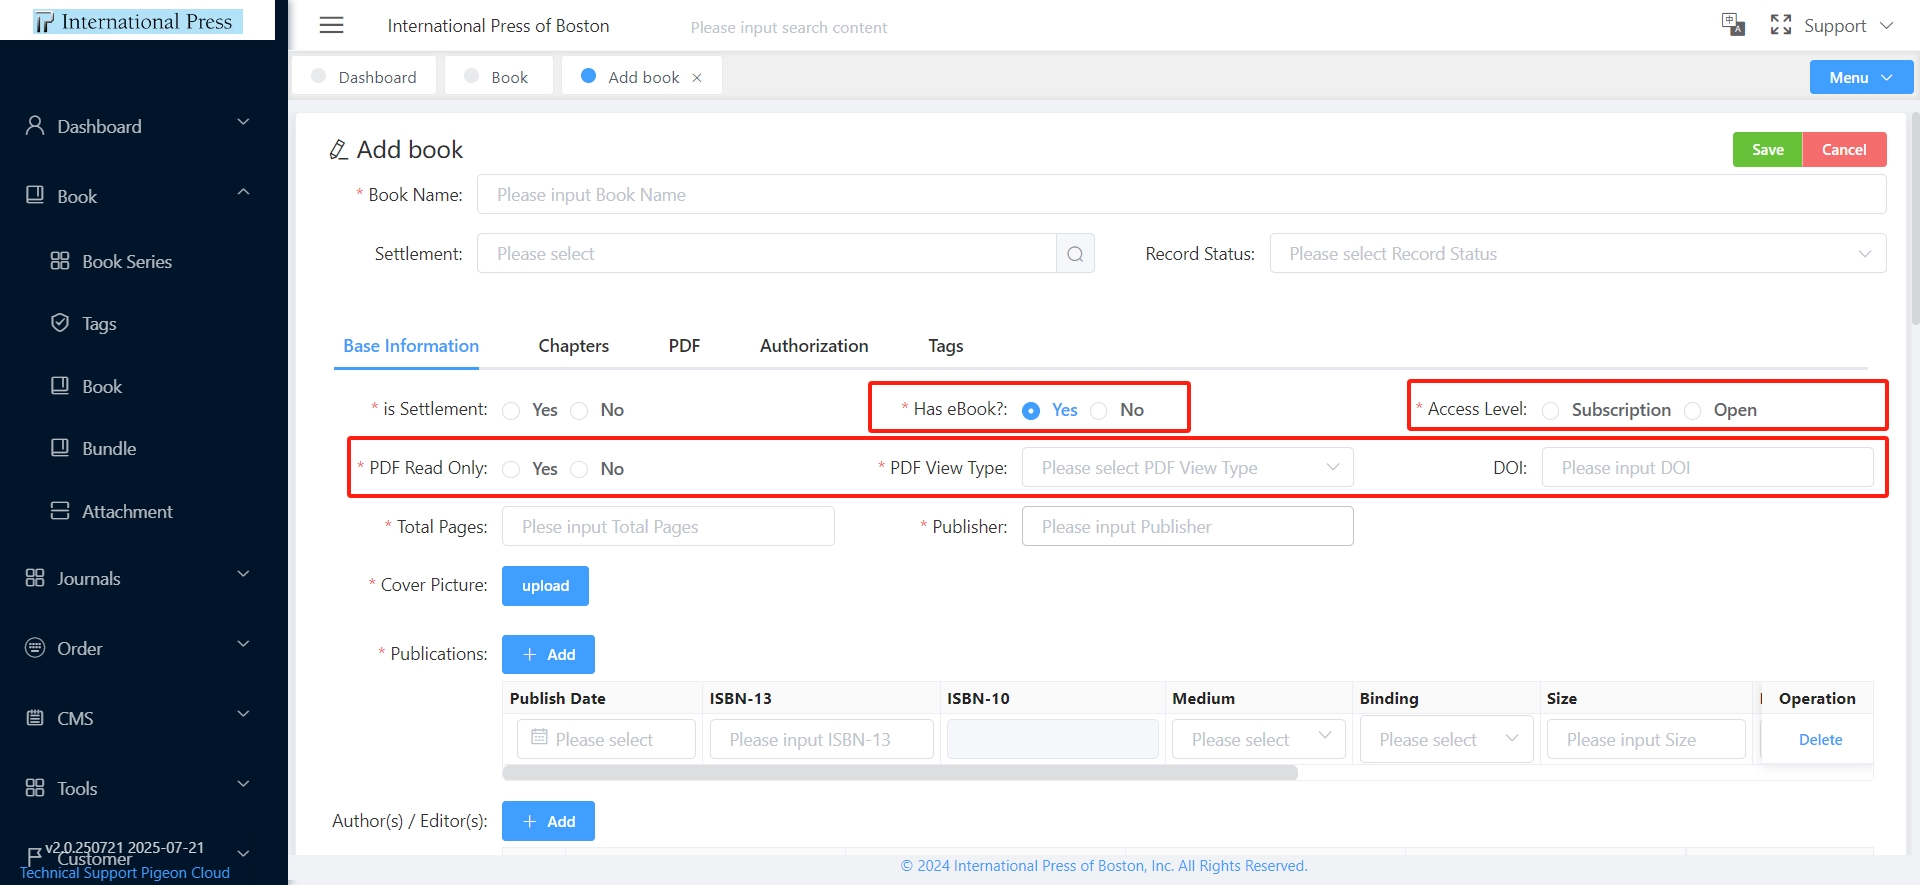
Task: Open the Dashboard page tab
Action: click(x=364, y=77)
